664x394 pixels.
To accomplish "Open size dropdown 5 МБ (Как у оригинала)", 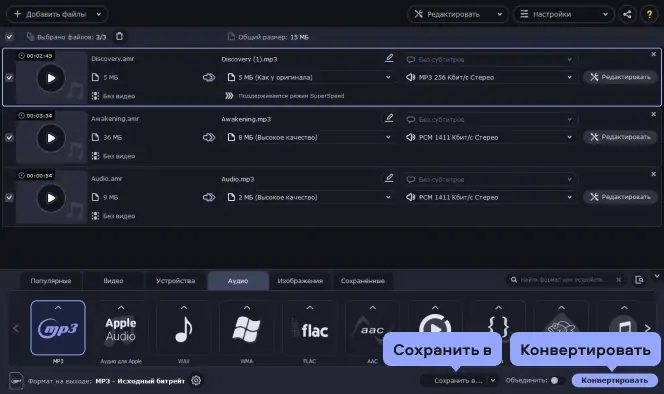I will 309,78.
